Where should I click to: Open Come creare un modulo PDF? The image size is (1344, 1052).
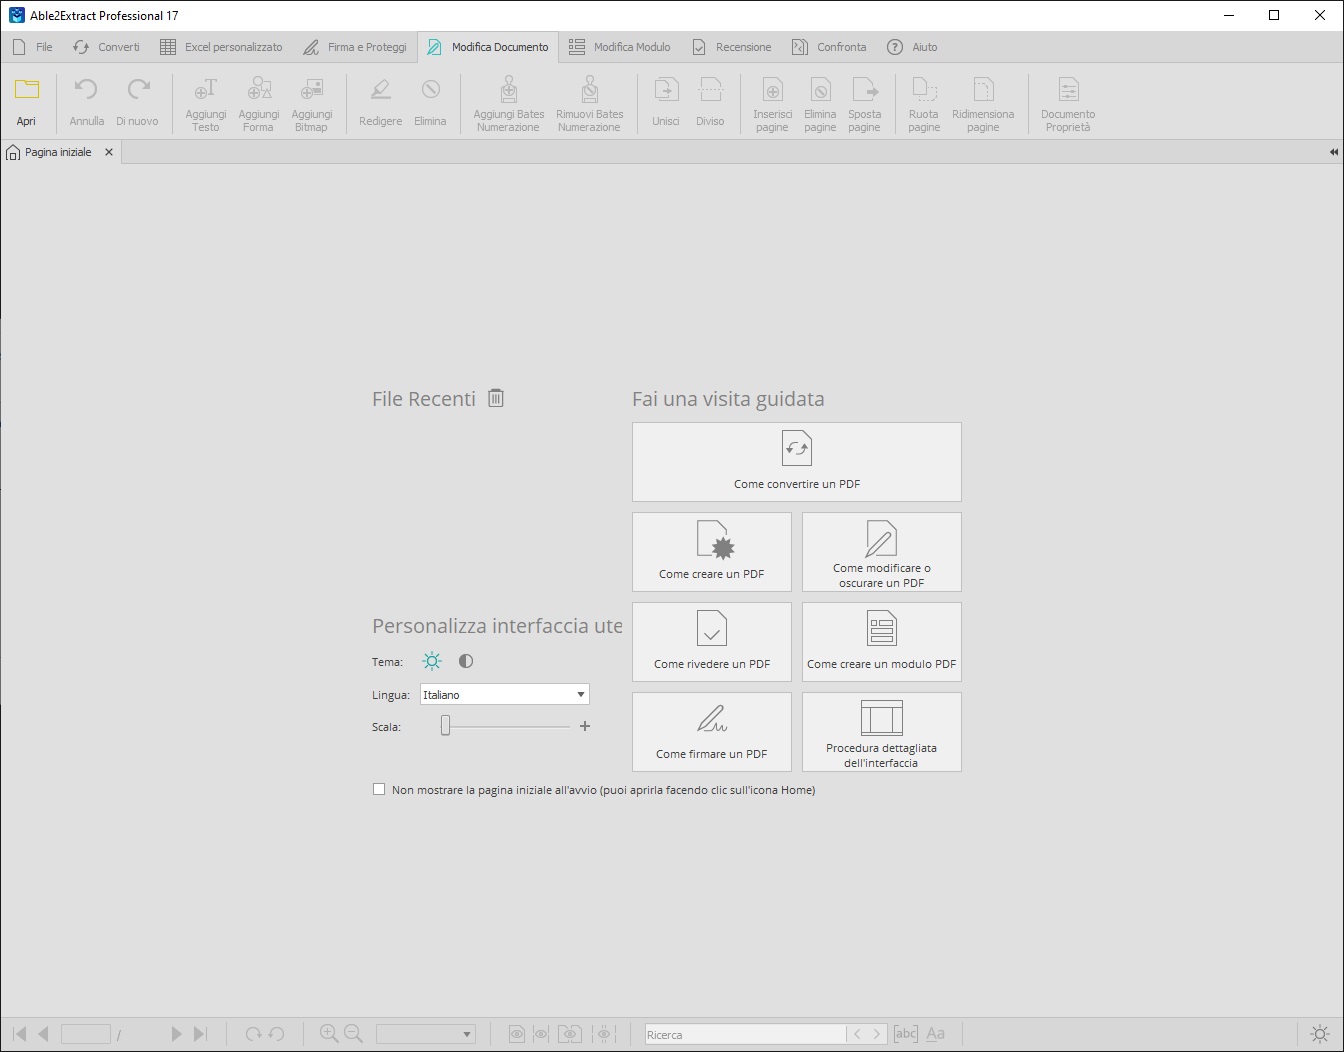(882, 642)
